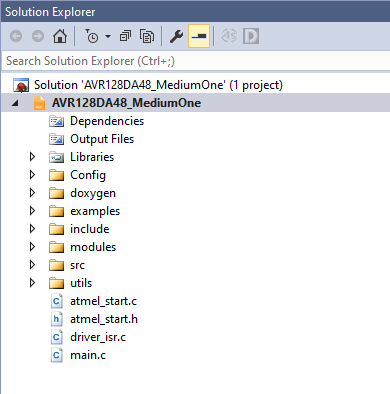Select the src folder label
Viewport: 390px width, 394px height.
pos(77,265)
